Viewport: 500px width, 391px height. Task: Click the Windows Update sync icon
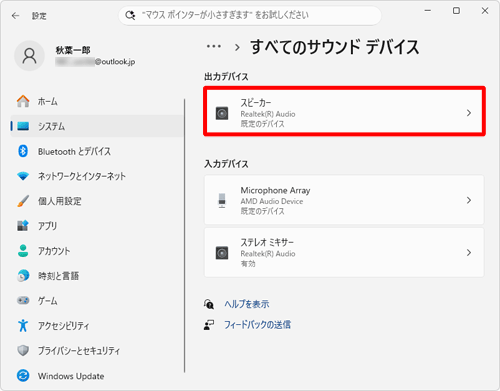[23, 376]
